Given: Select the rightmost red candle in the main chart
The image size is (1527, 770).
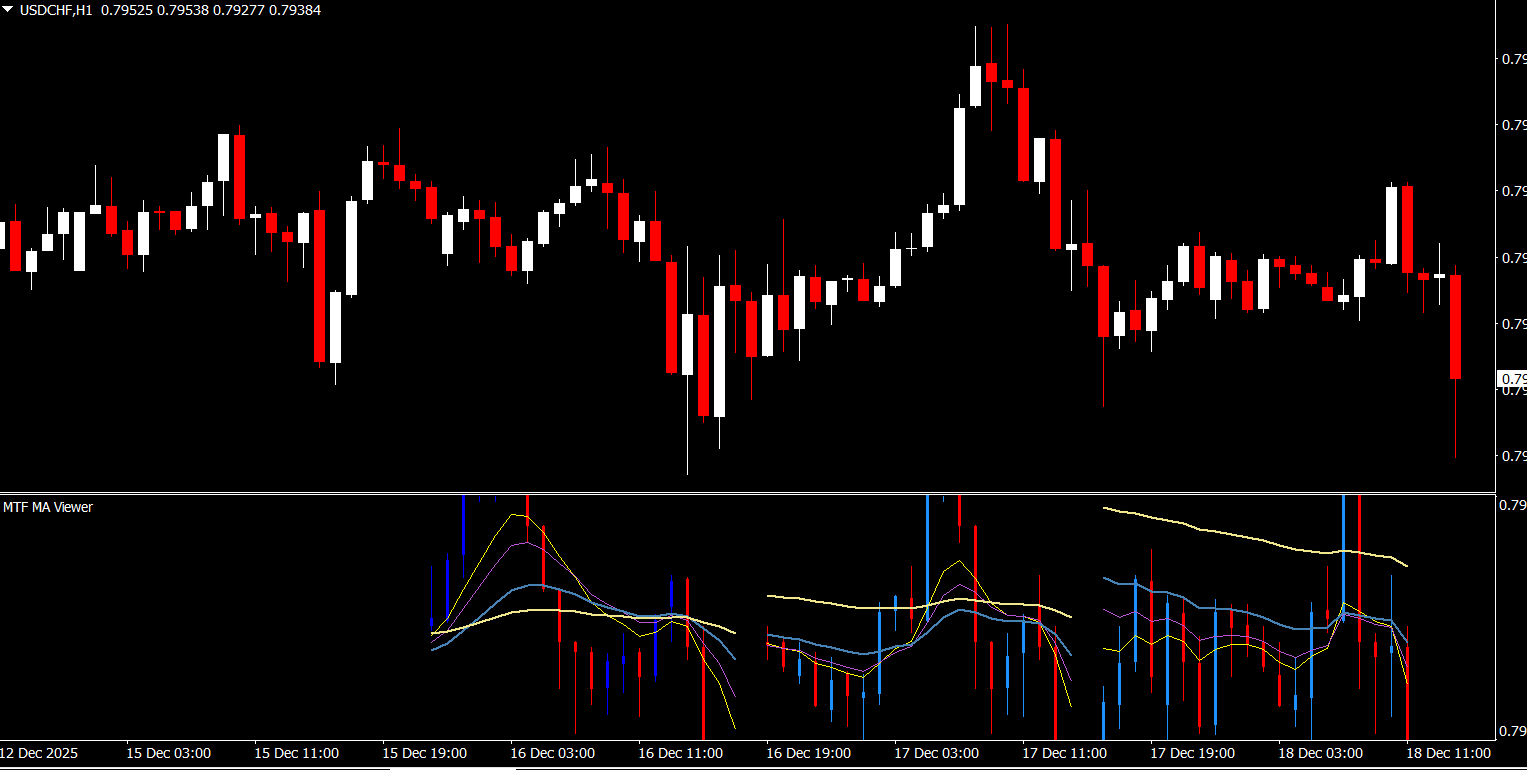Looking at the screenshot, I should coord(1455,327).
